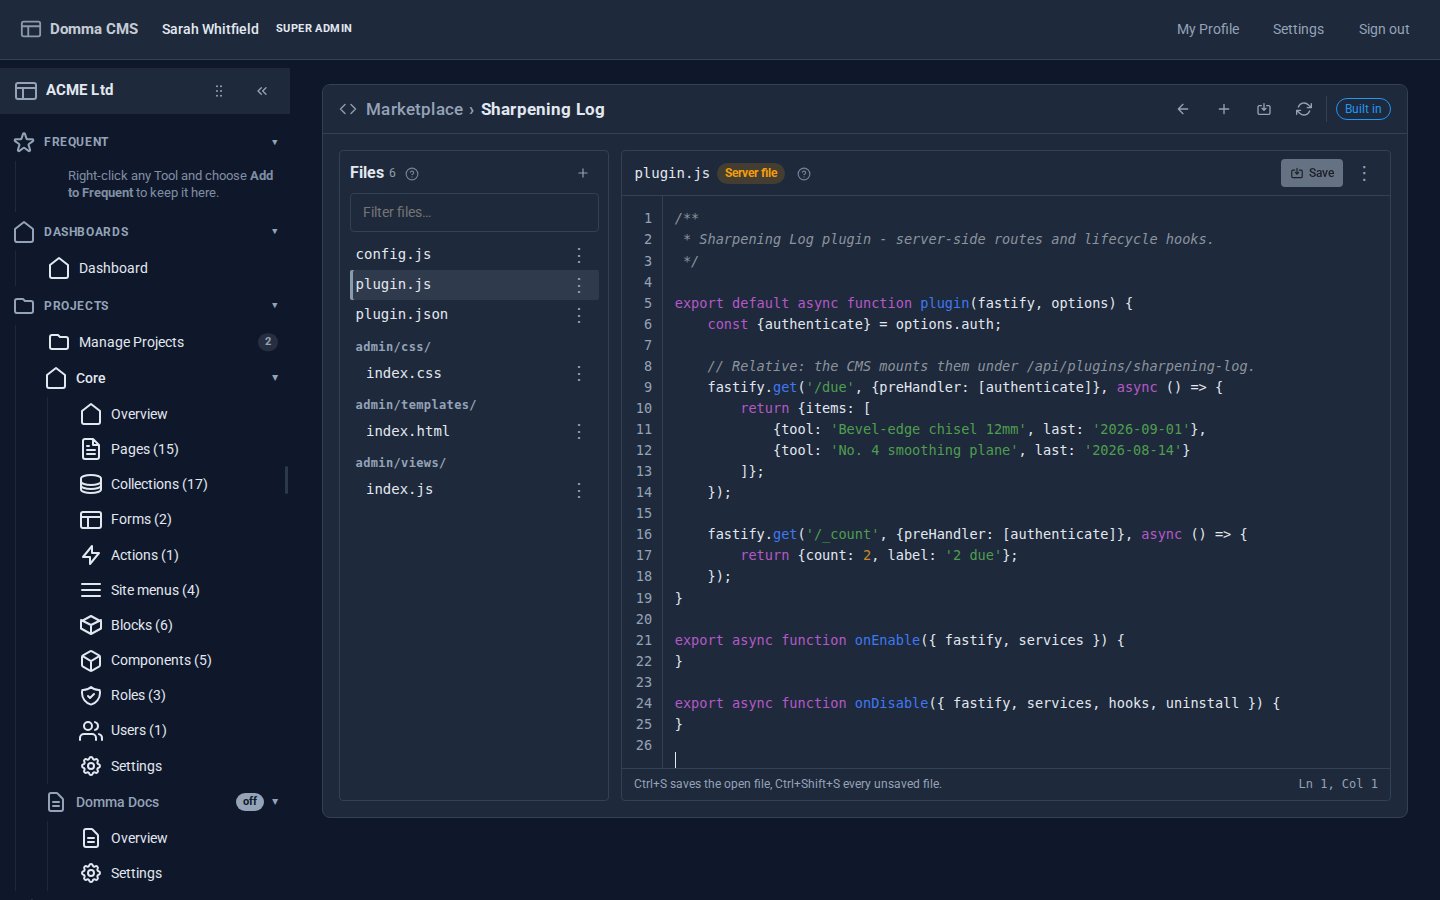This screenshot has width=1440, height=900.
Task: Open the index.js file options menu
Action: pyautogui.click(x=579, y=490)
